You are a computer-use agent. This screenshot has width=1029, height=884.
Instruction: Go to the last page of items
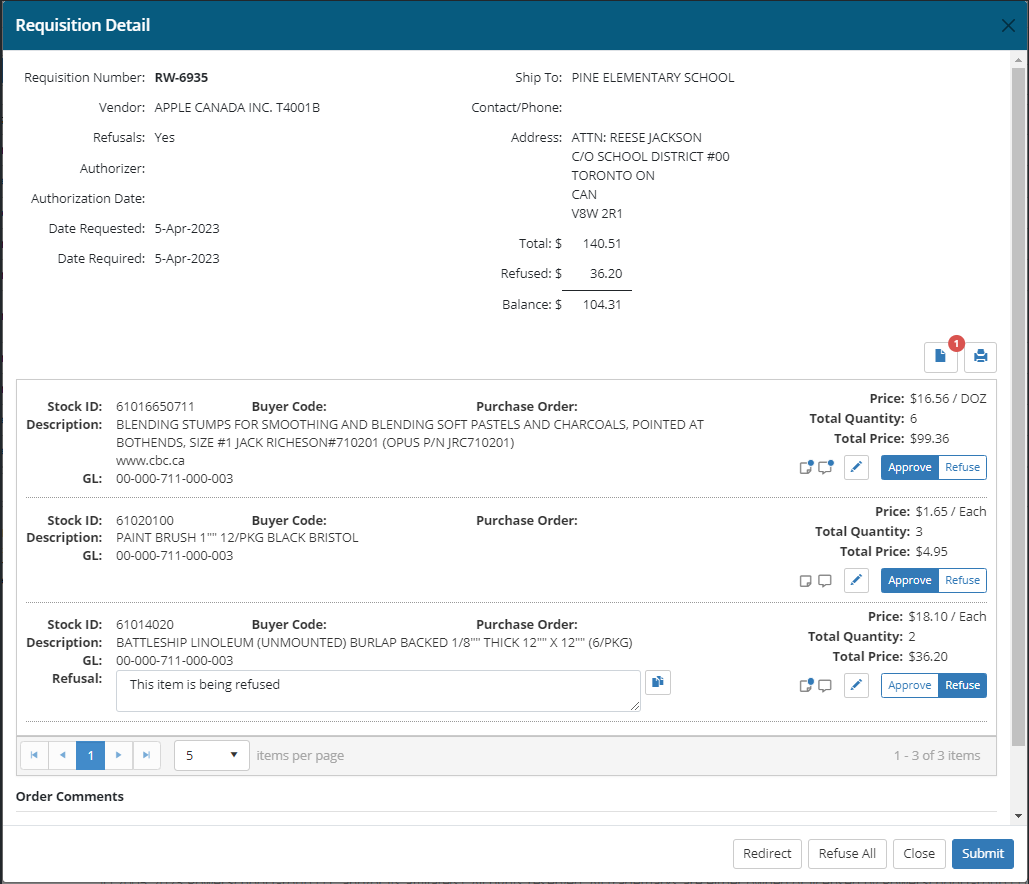(x=147, y=755)
